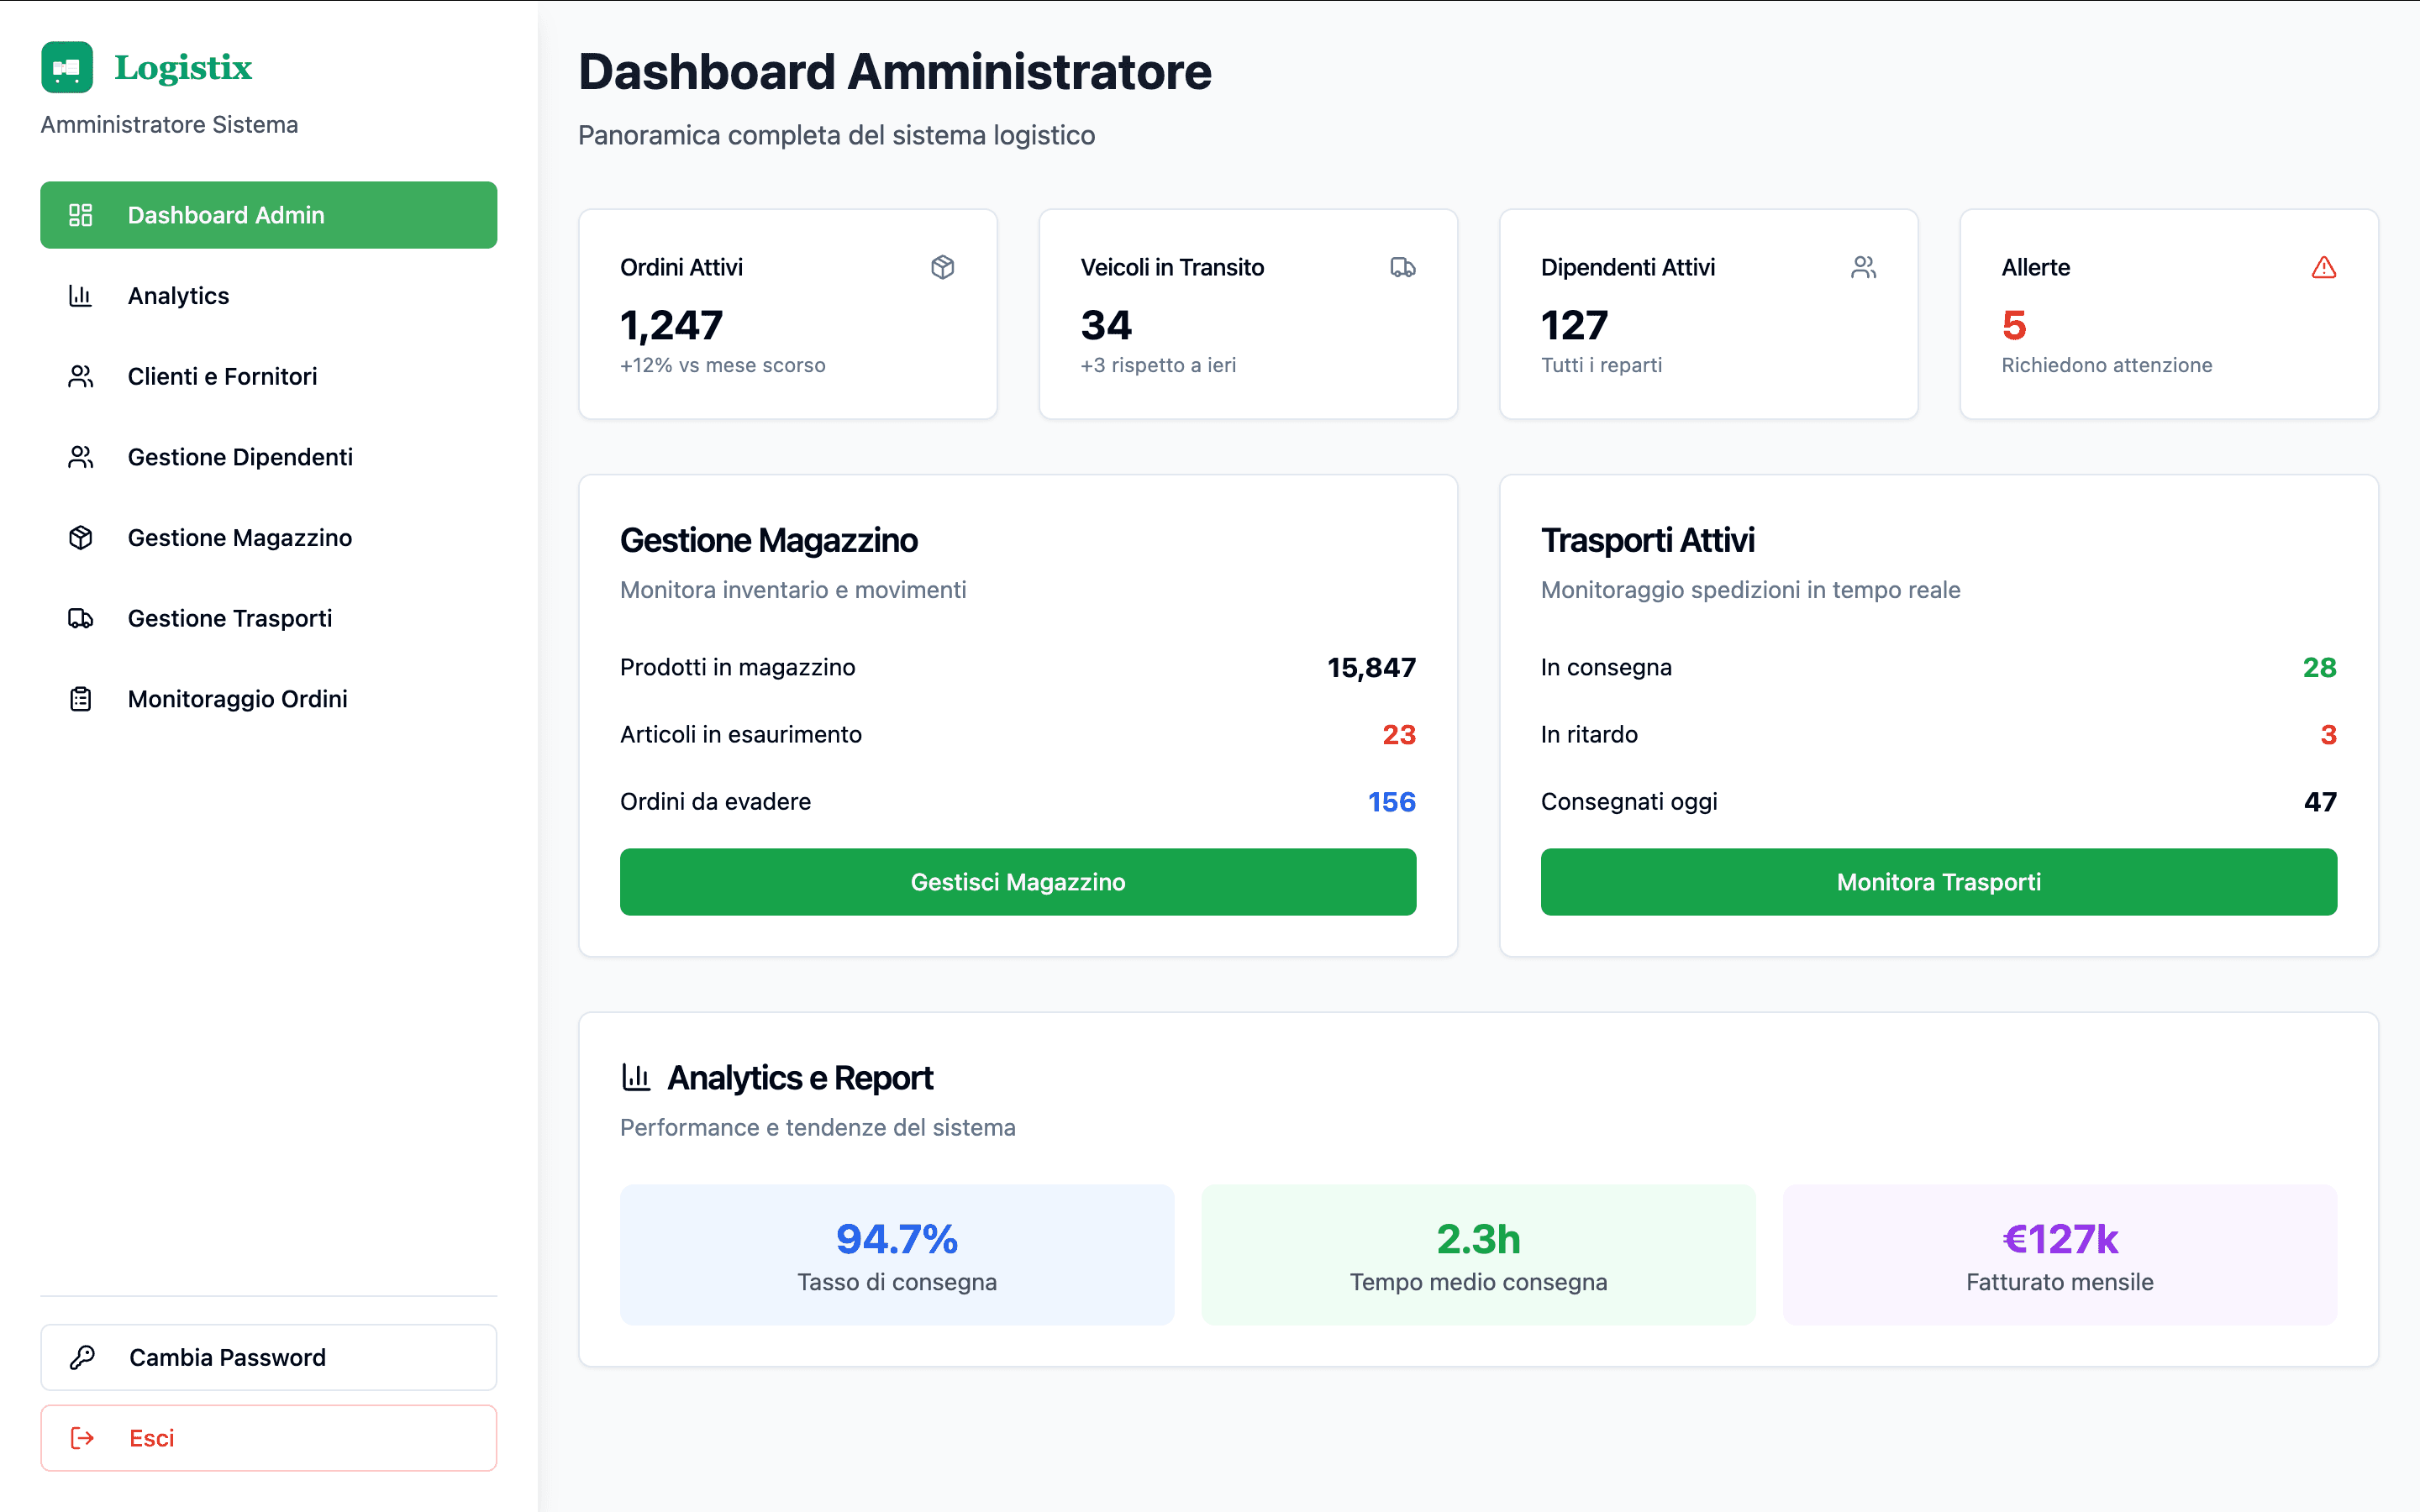The height and width of the screenshot is (1512, 2420).
Task: Click the Ordini Attivi value 1,247
Action: (671, 325)
